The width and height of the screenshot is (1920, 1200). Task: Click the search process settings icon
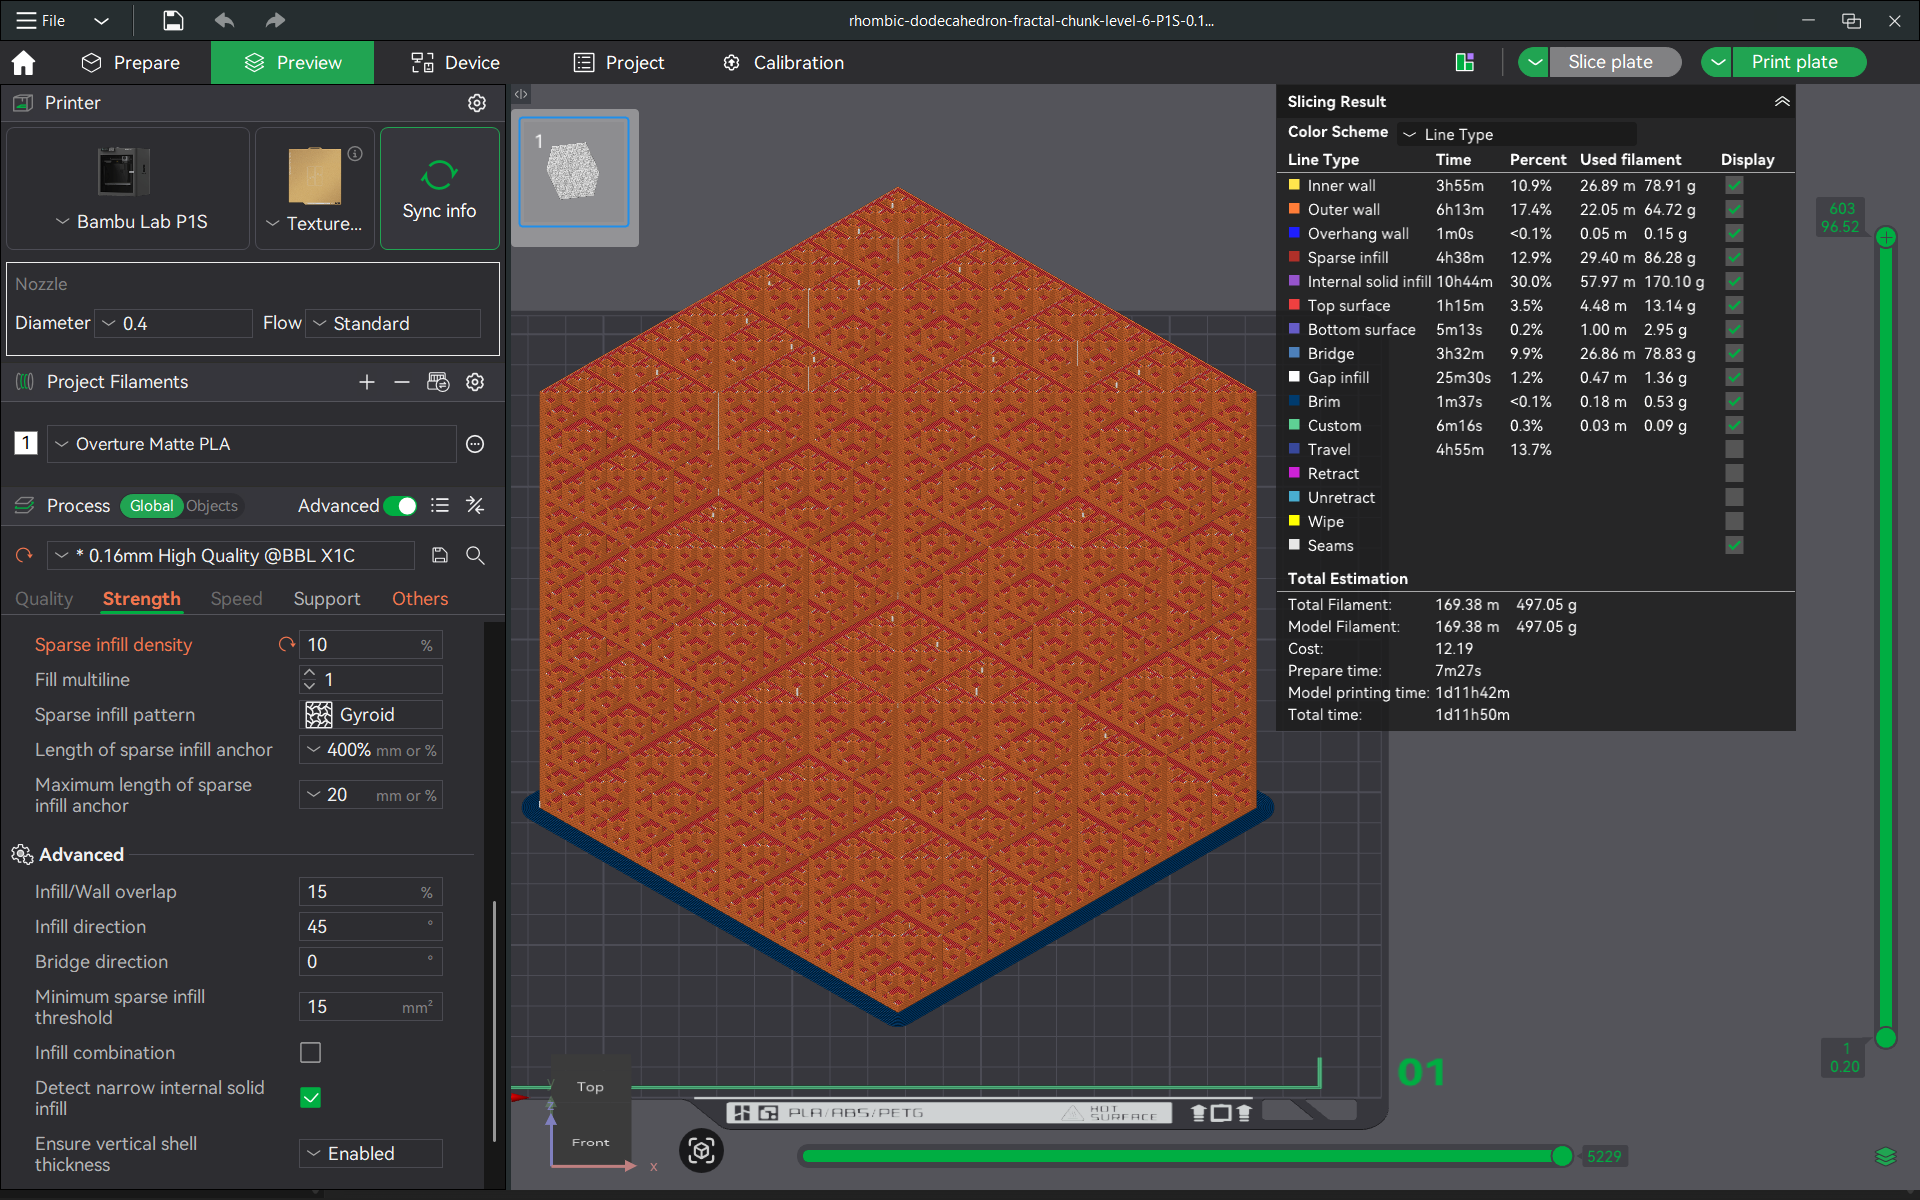tap(476, 556)
